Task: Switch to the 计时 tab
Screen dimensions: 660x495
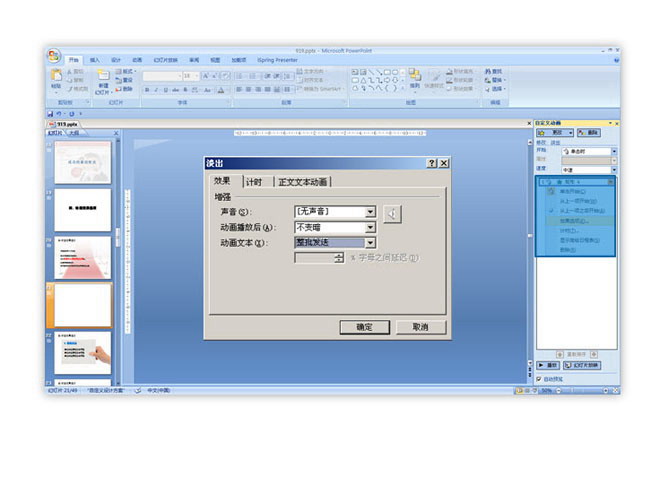Action: [x=254, y=182]
